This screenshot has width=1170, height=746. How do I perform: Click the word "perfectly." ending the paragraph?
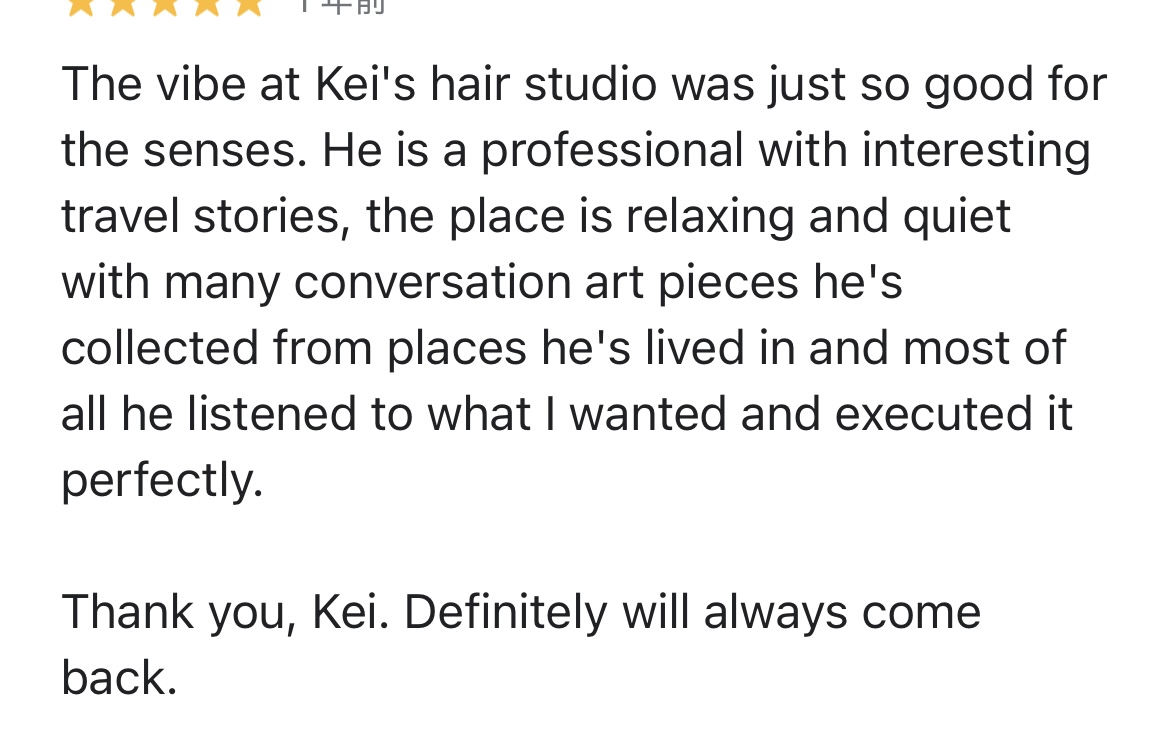click(162, 481)
